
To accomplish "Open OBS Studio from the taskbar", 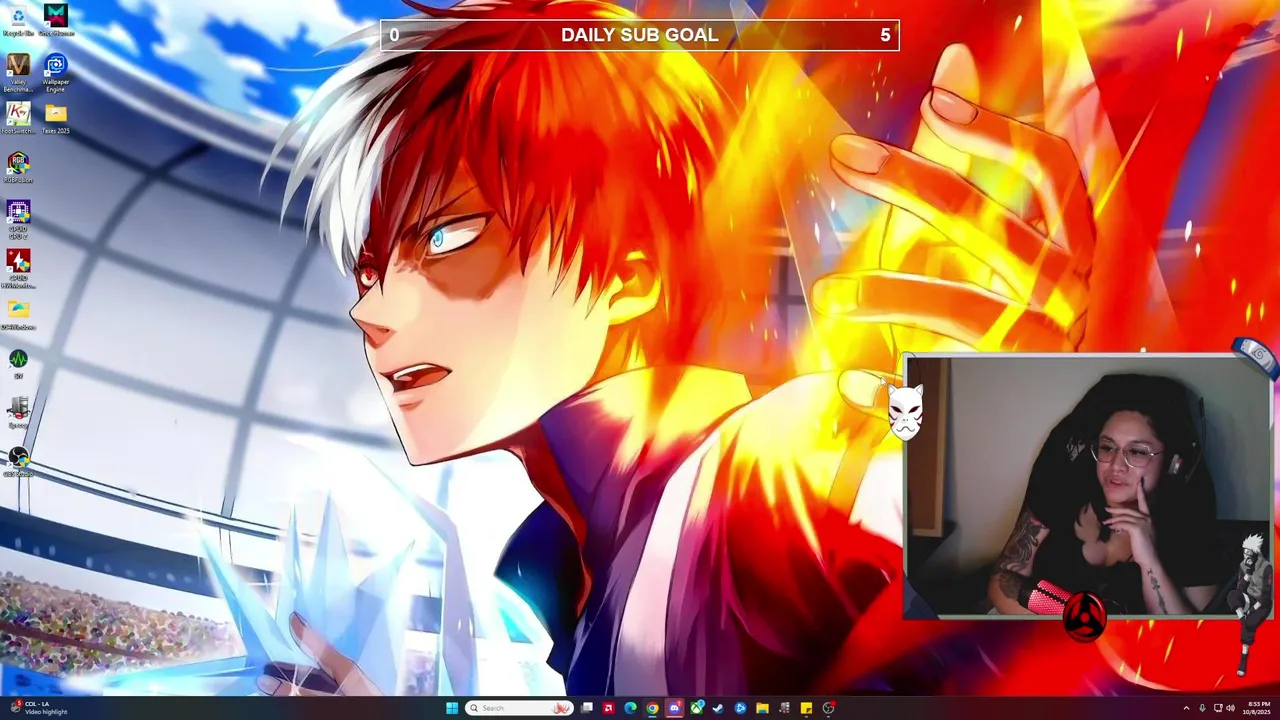I will click(828, 708).
